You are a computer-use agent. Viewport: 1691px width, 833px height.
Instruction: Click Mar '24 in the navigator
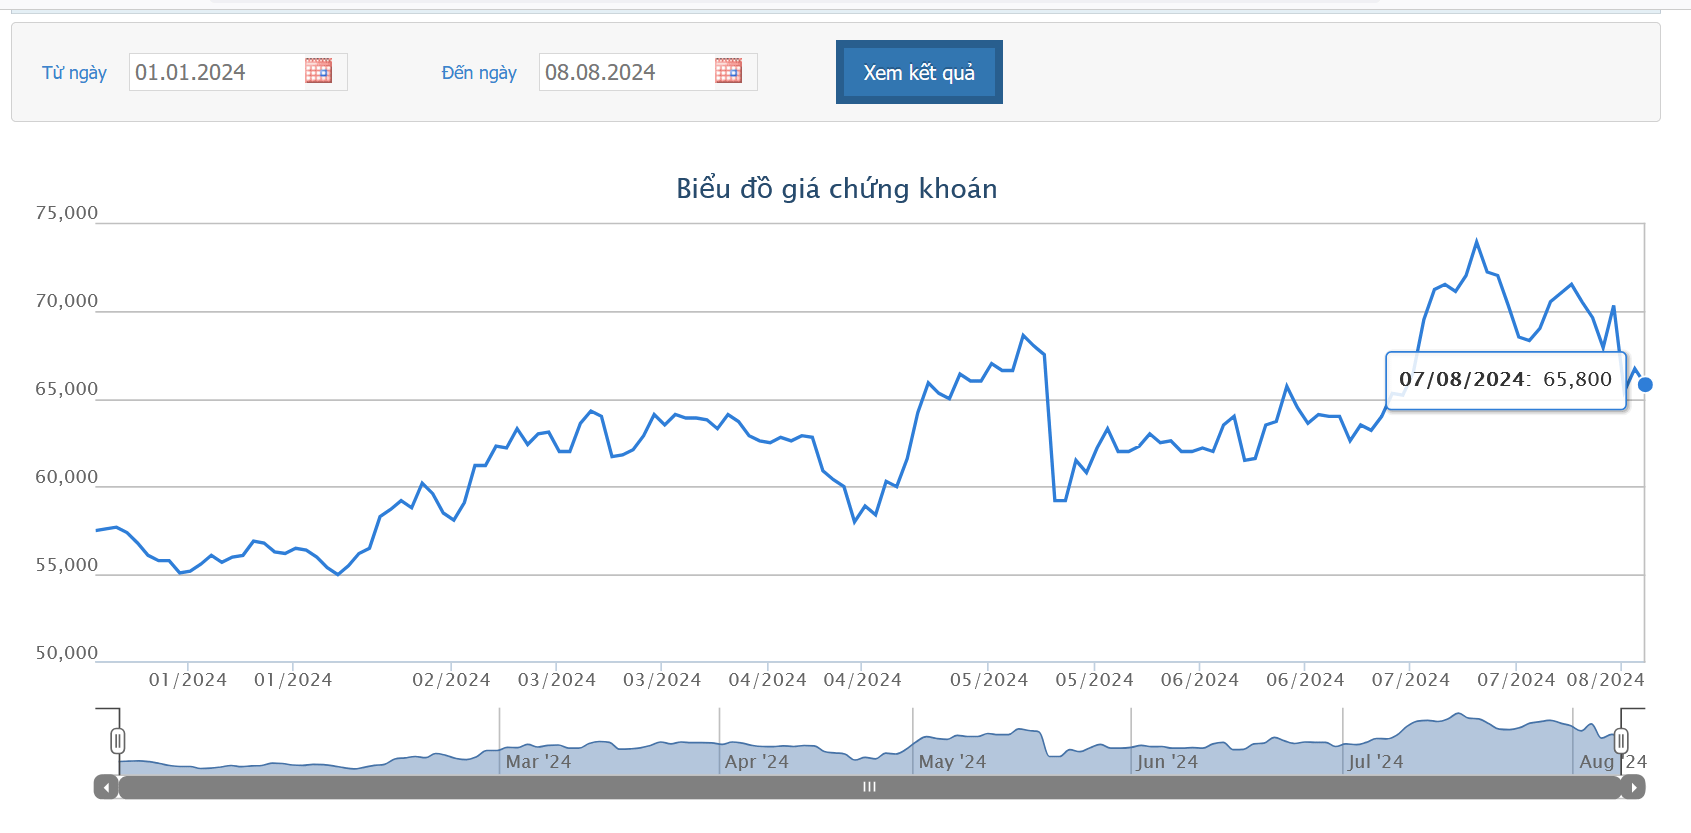point(538,762)
